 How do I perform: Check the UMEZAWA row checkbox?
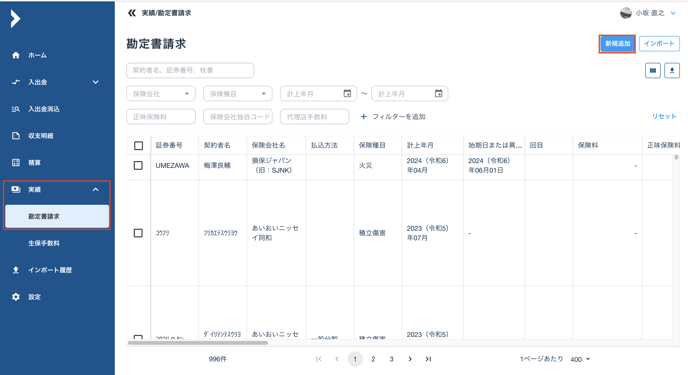coord(138,165)
